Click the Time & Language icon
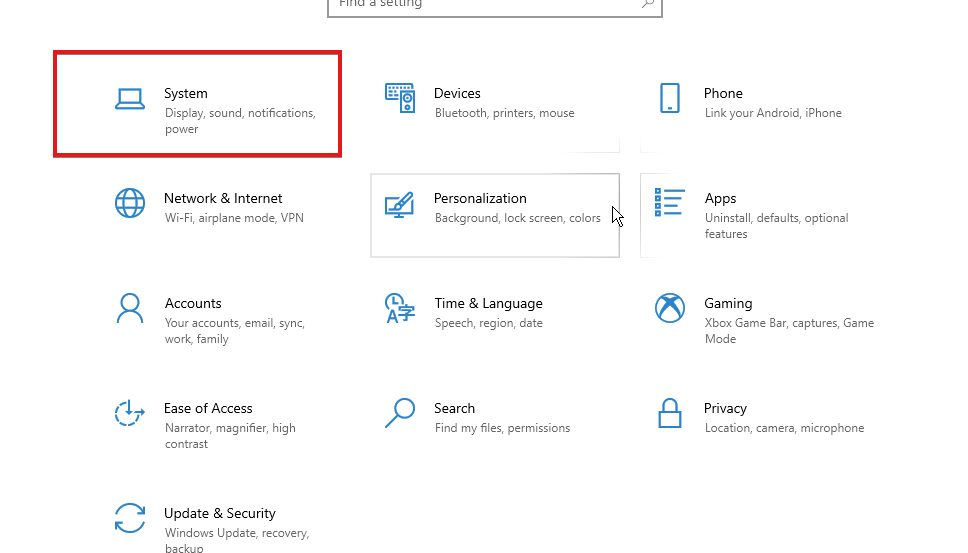The height and width of the screenshot is (553, 968). (x=399, y=308)
